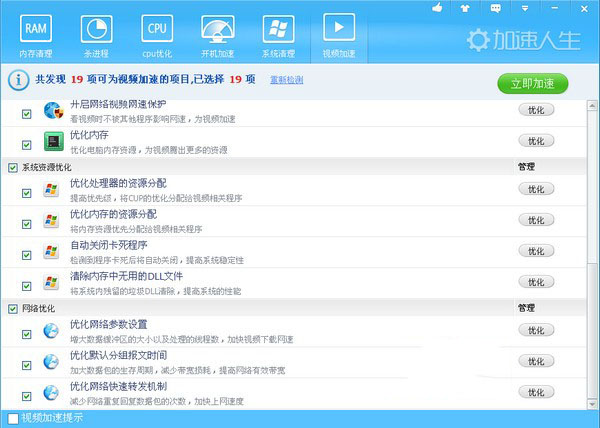
Task: Select the 优化网络参数设置 title text
Action: [109, 325]
